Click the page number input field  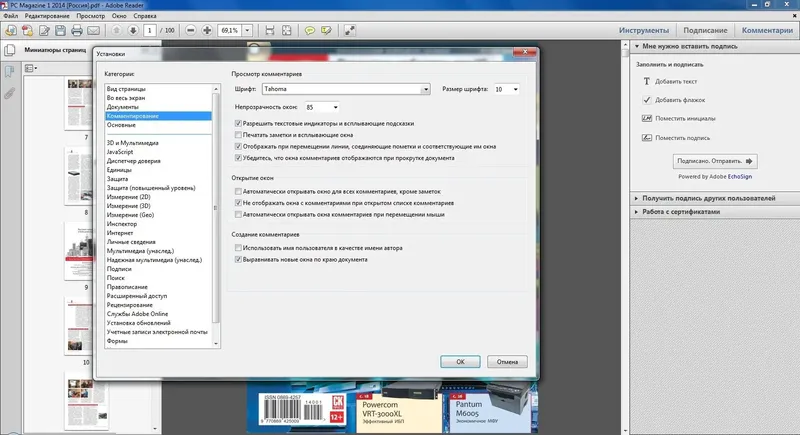coord(149,31)
